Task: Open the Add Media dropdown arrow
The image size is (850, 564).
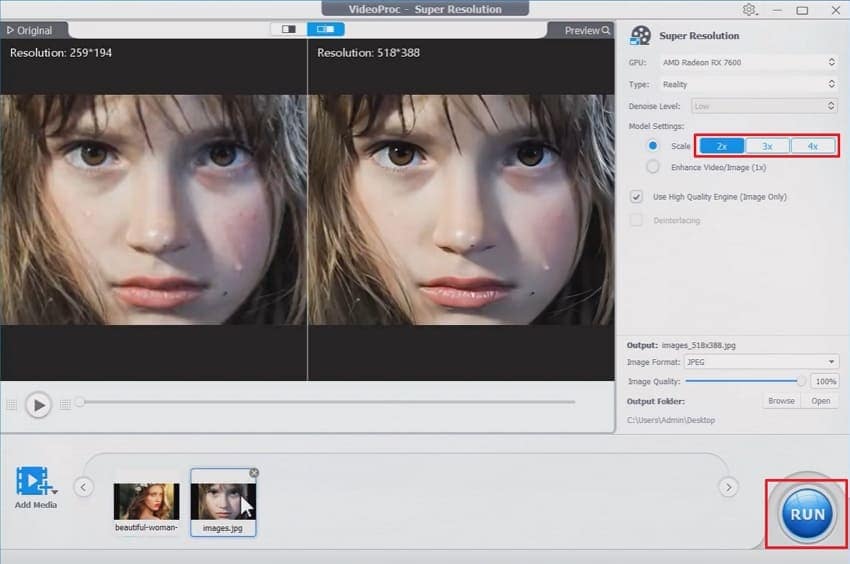Action: tap(55, 491)
